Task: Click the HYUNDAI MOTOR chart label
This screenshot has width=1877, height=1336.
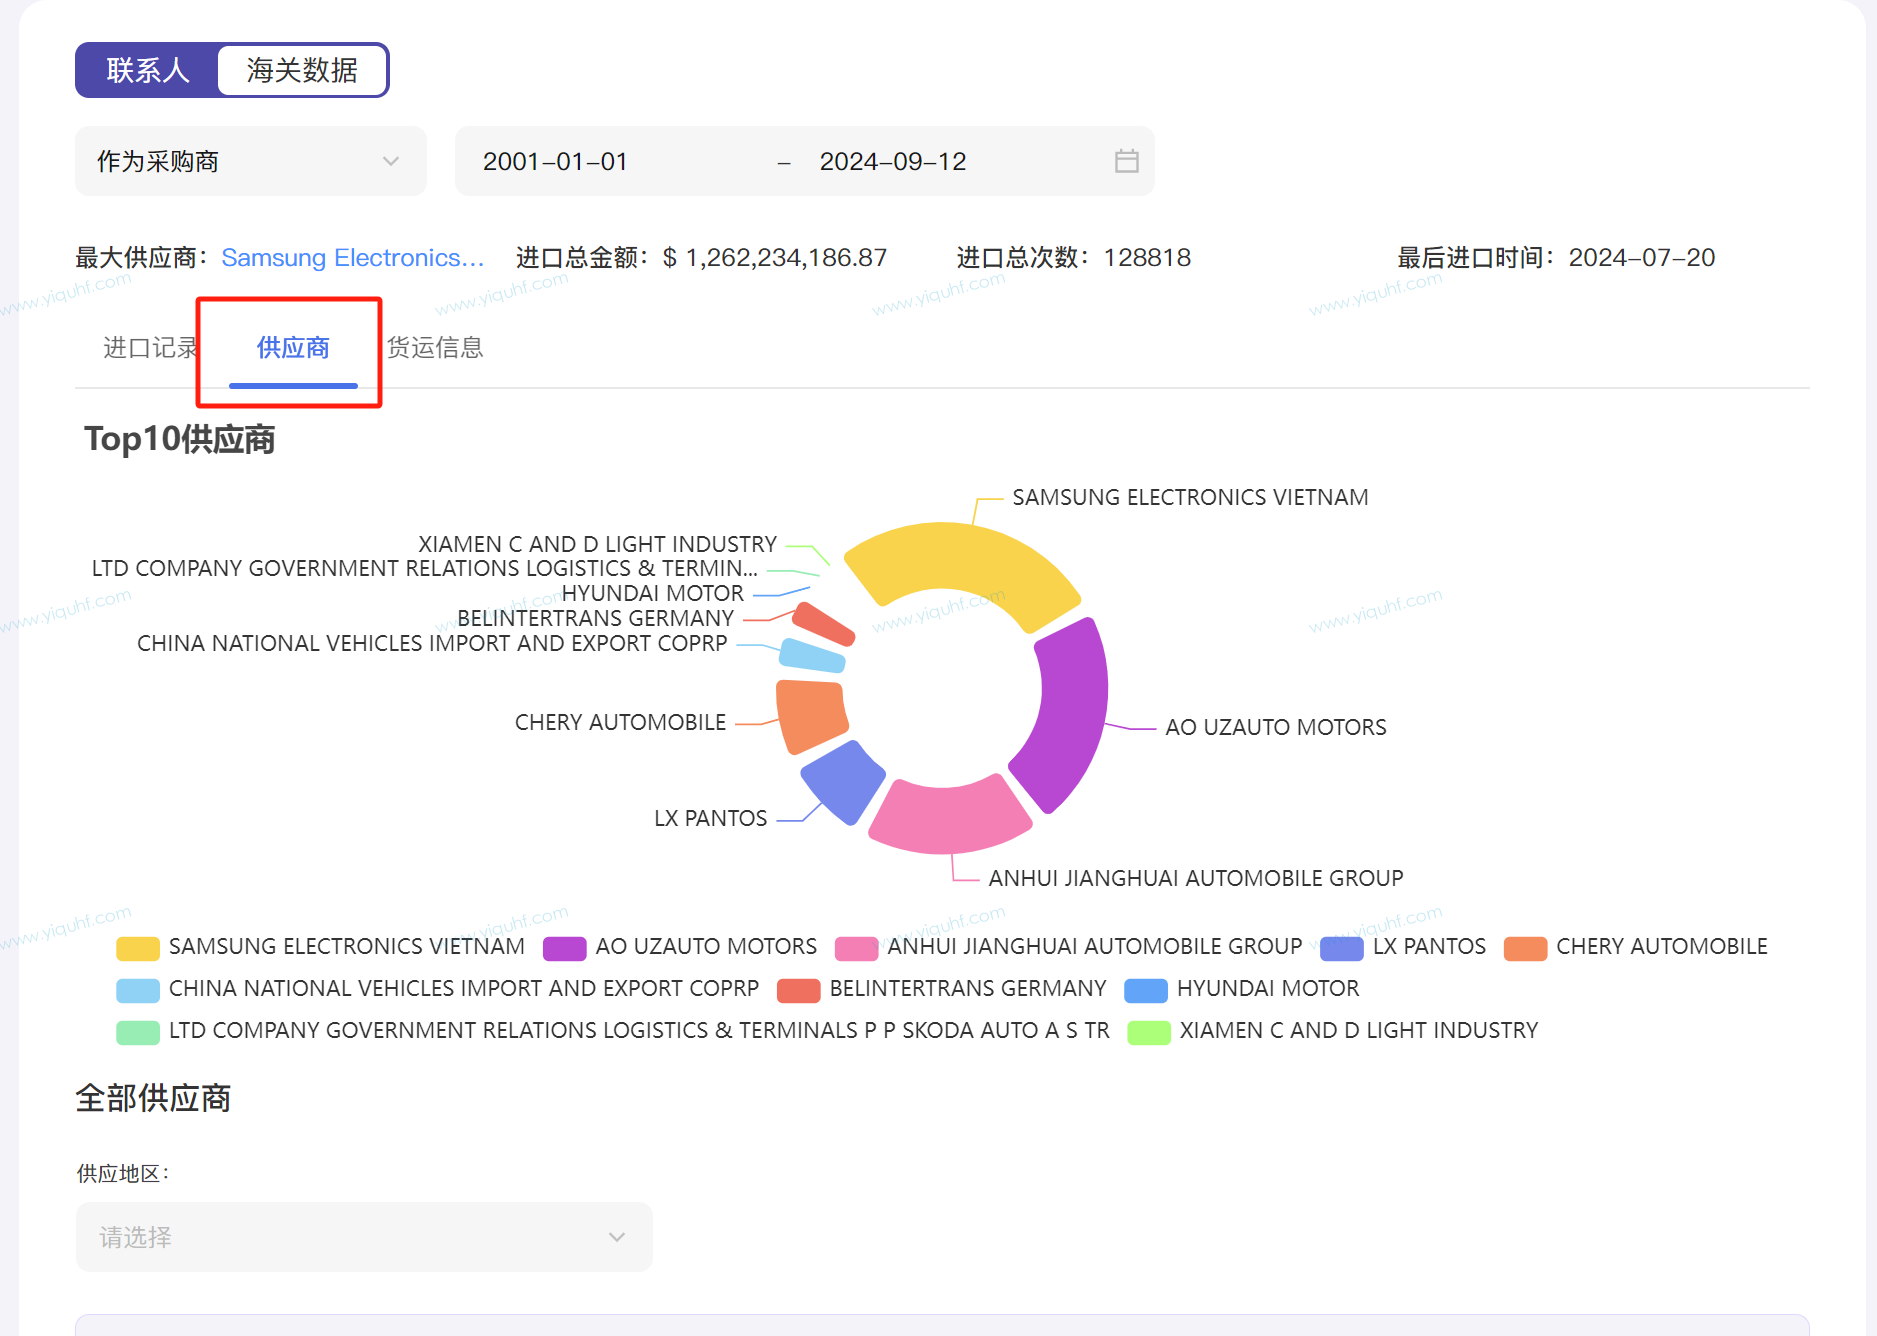Action: (x=652, y=593)
